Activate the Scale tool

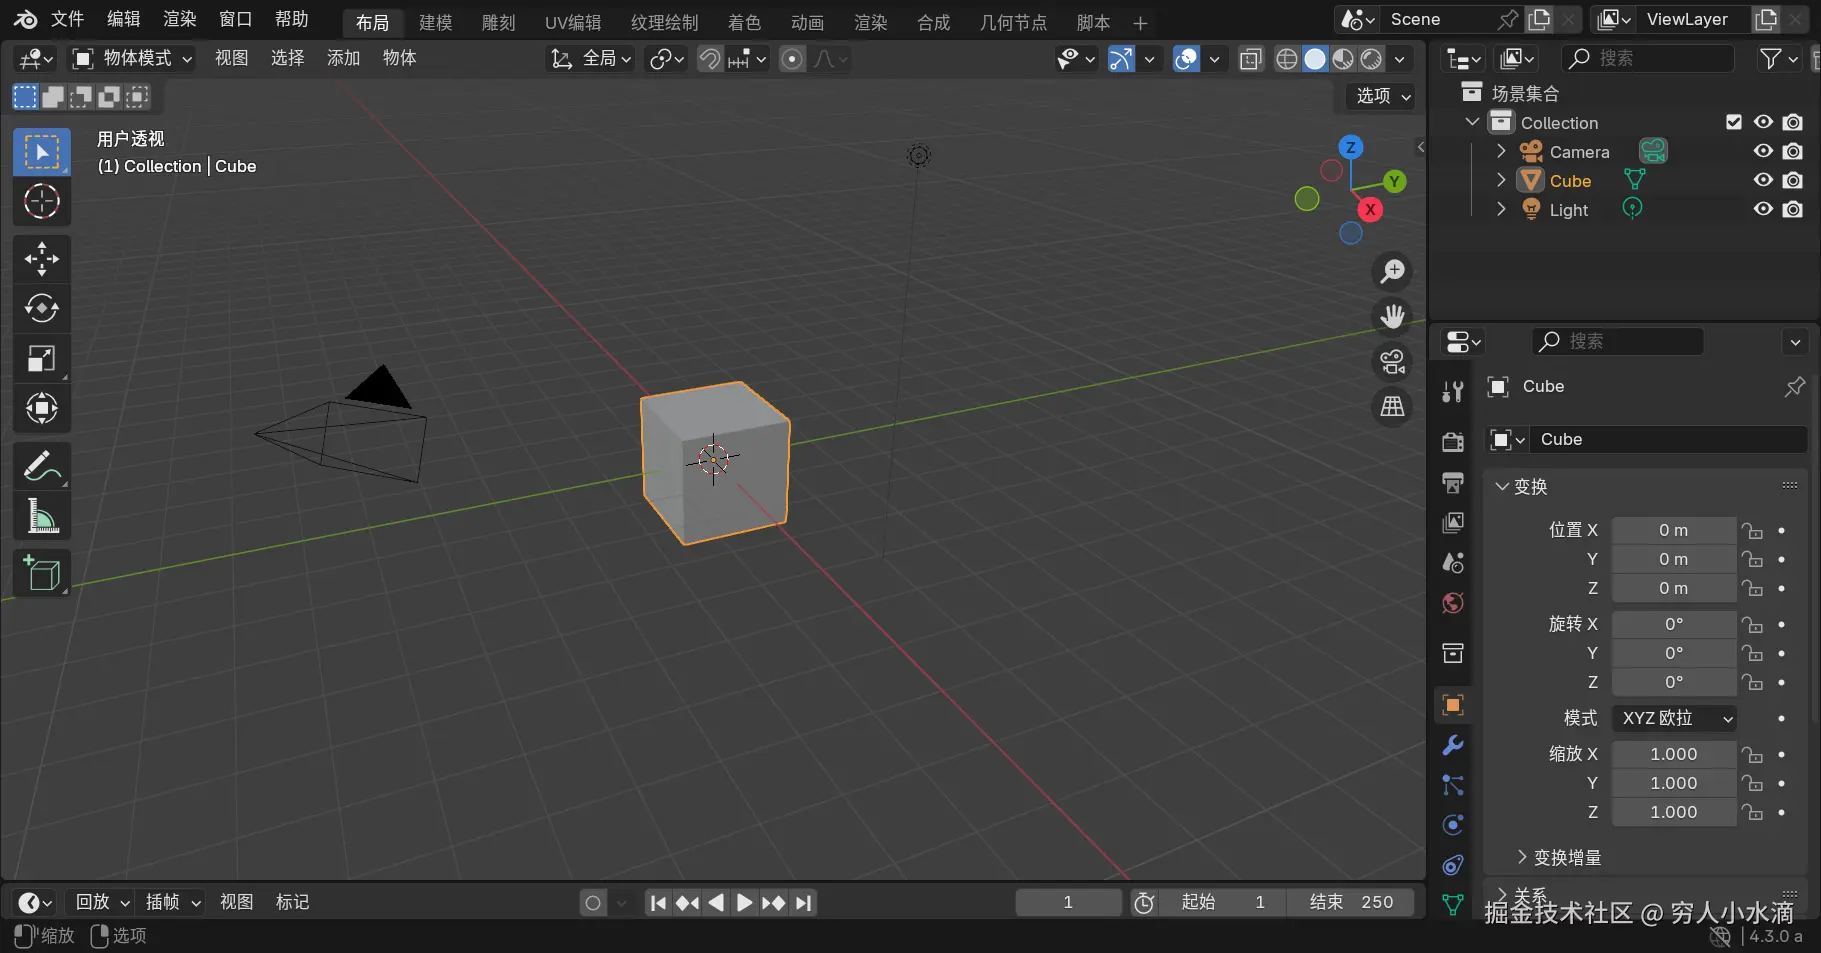click(42, 358)
